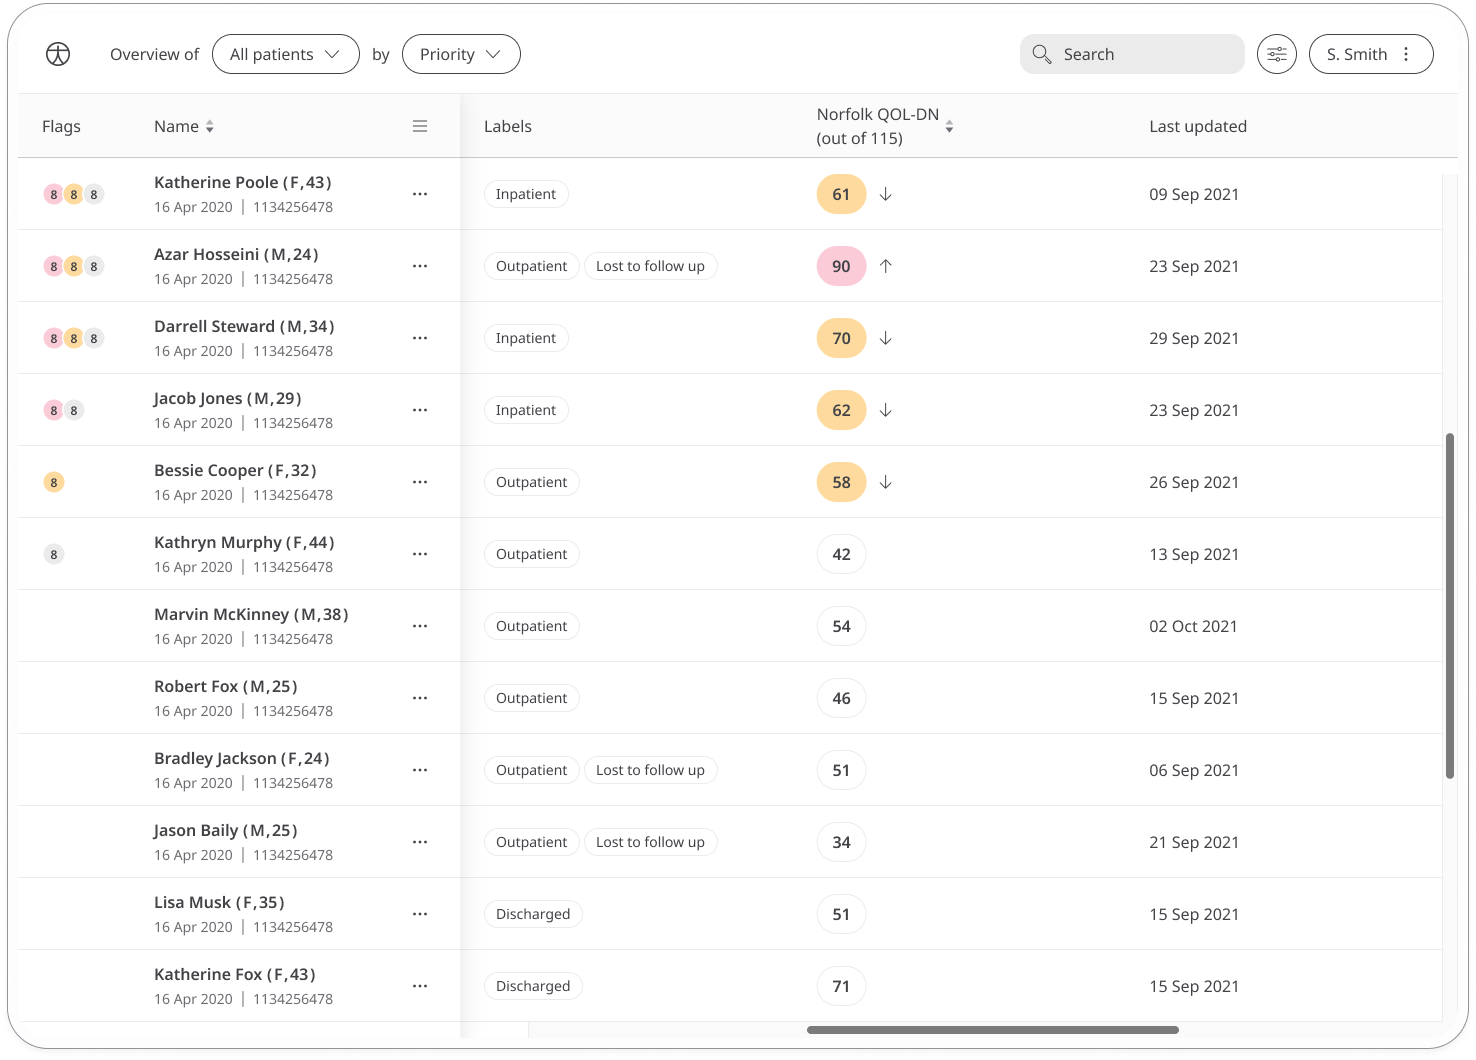The width and height of the screenshot is (1476, 1060).
Task: Click the search magnifier icon
Action: (x=1042, y=54)
